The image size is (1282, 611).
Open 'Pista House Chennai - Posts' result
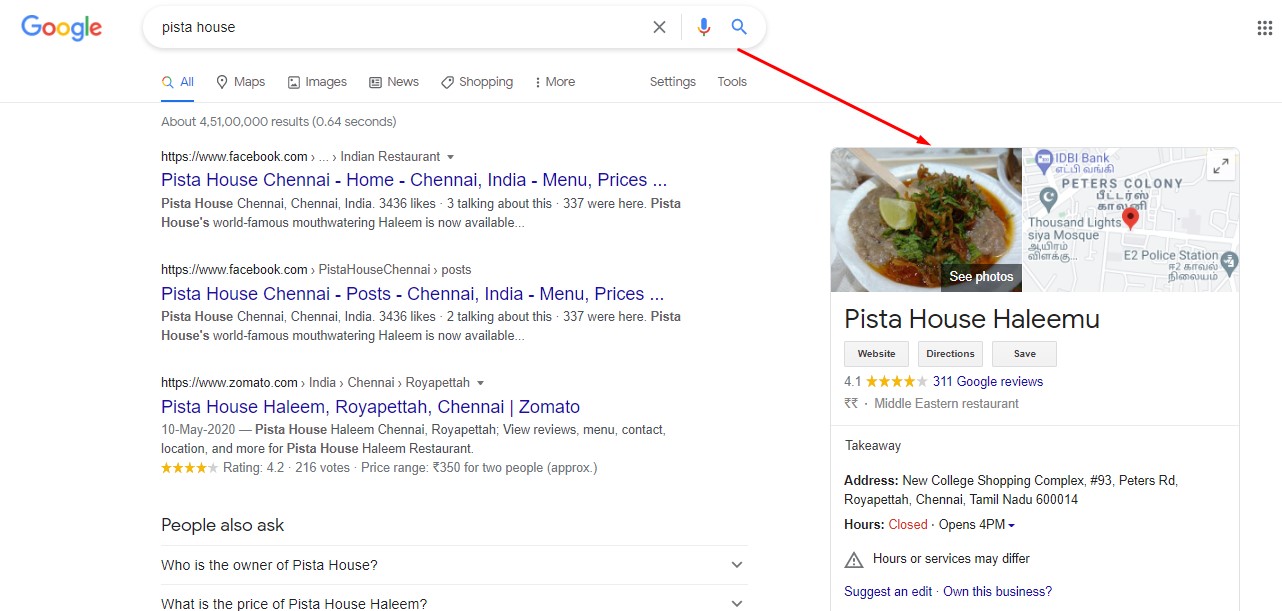pos(412,294)
